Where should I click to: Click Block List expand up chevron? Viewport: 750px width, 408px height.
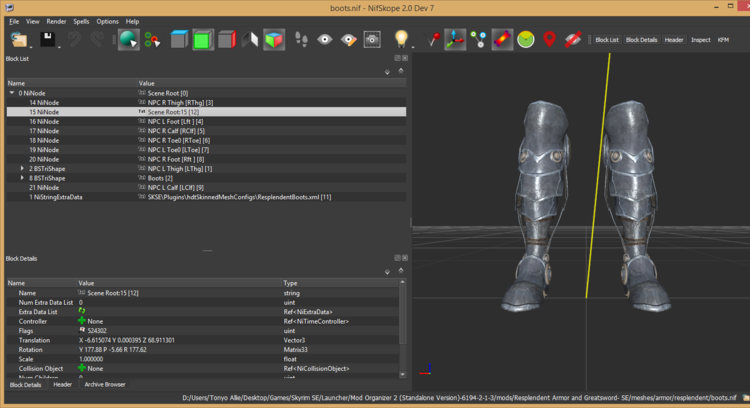[401, 71]
